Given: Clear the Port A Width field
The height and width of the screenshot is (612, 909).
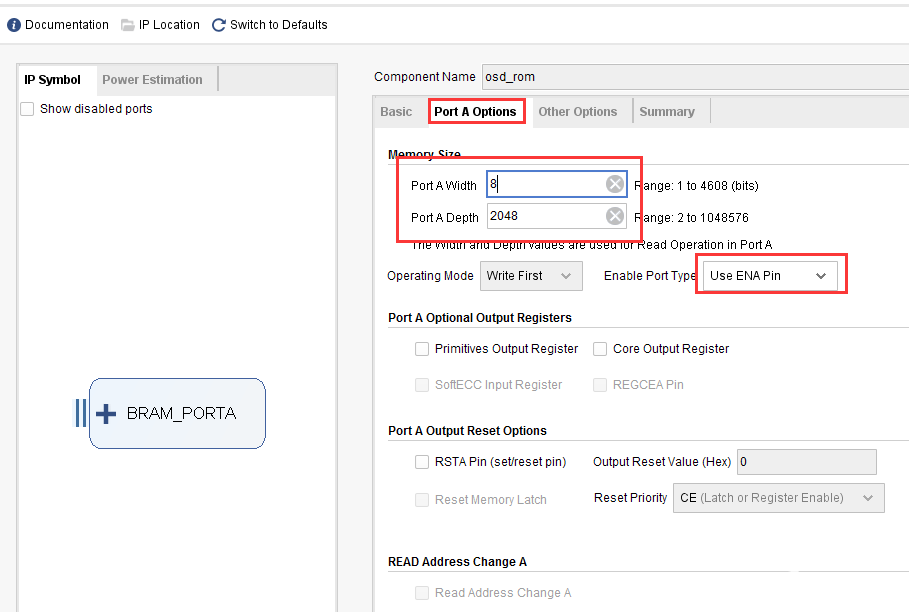Looking at the screenshot, I should click(615, 184).
